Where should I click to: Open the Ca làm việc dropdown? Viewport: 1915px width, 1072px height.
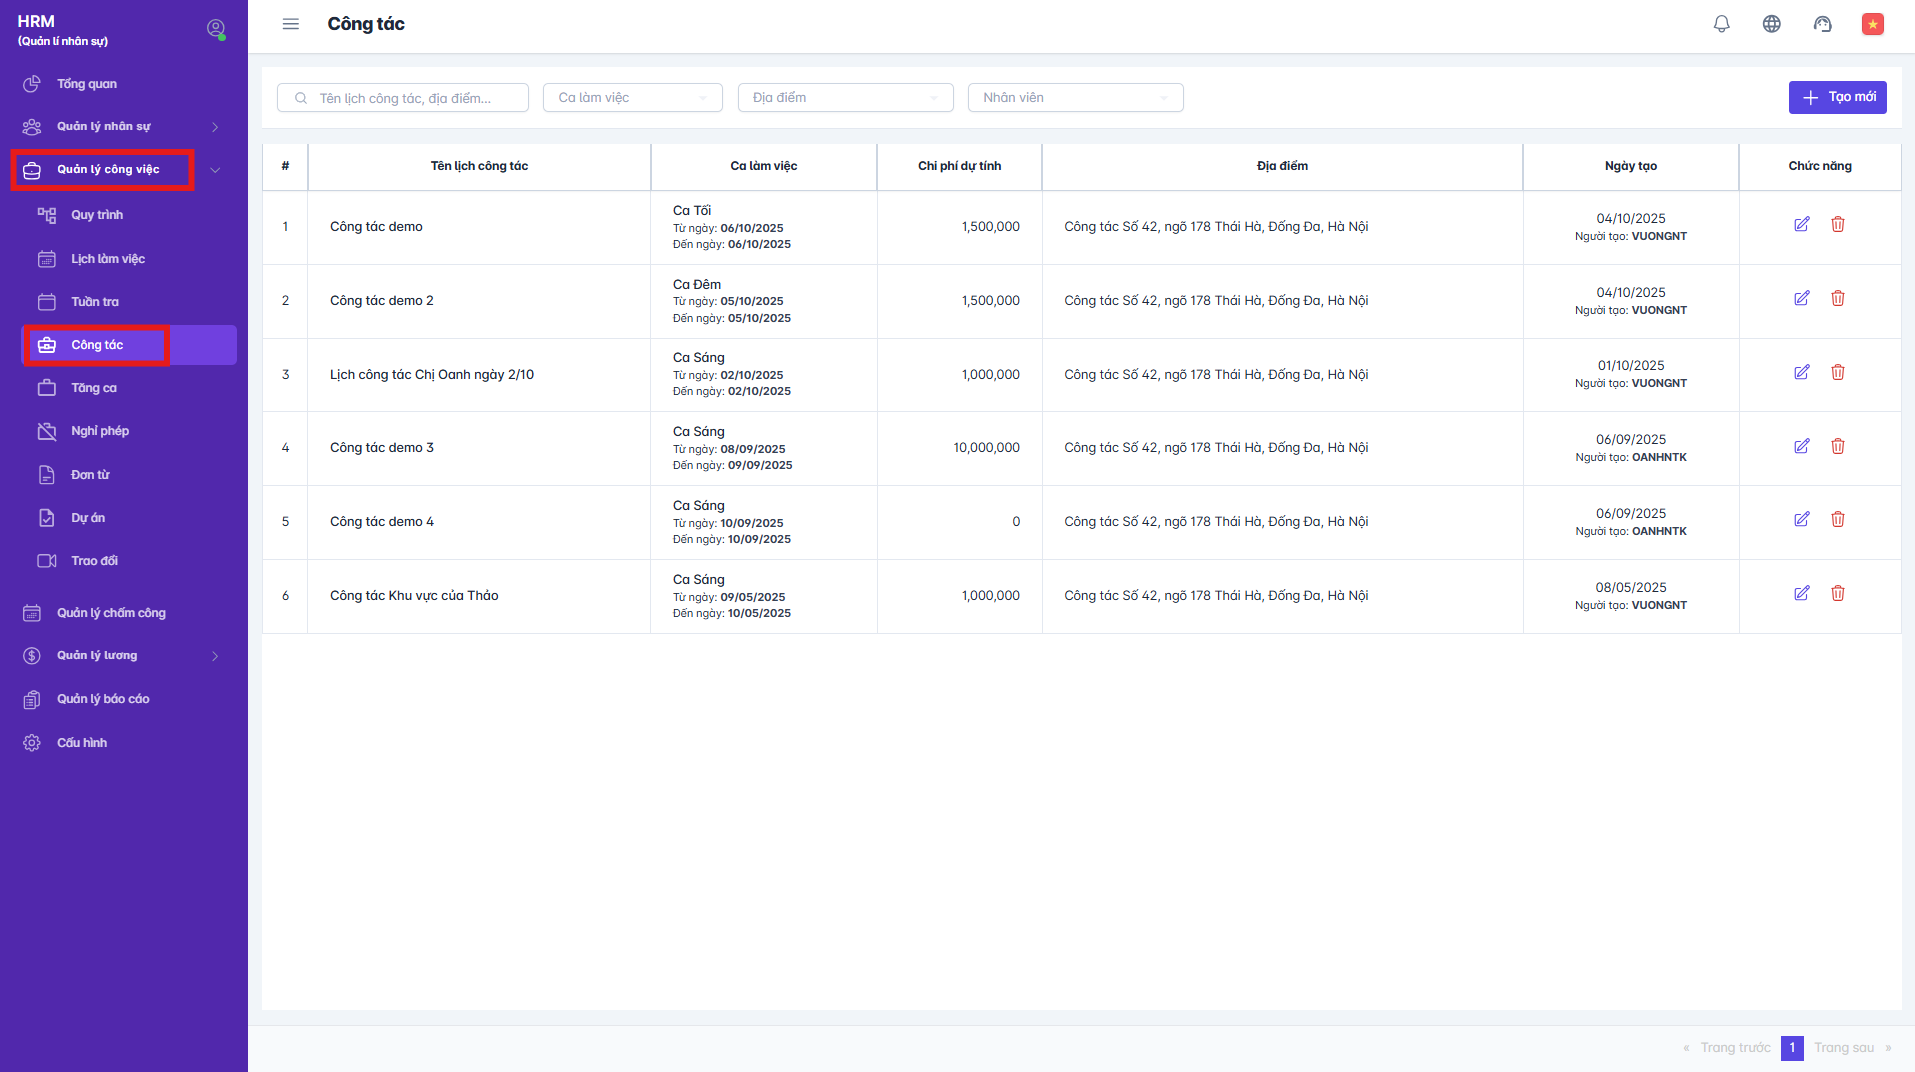pos(632,98)
